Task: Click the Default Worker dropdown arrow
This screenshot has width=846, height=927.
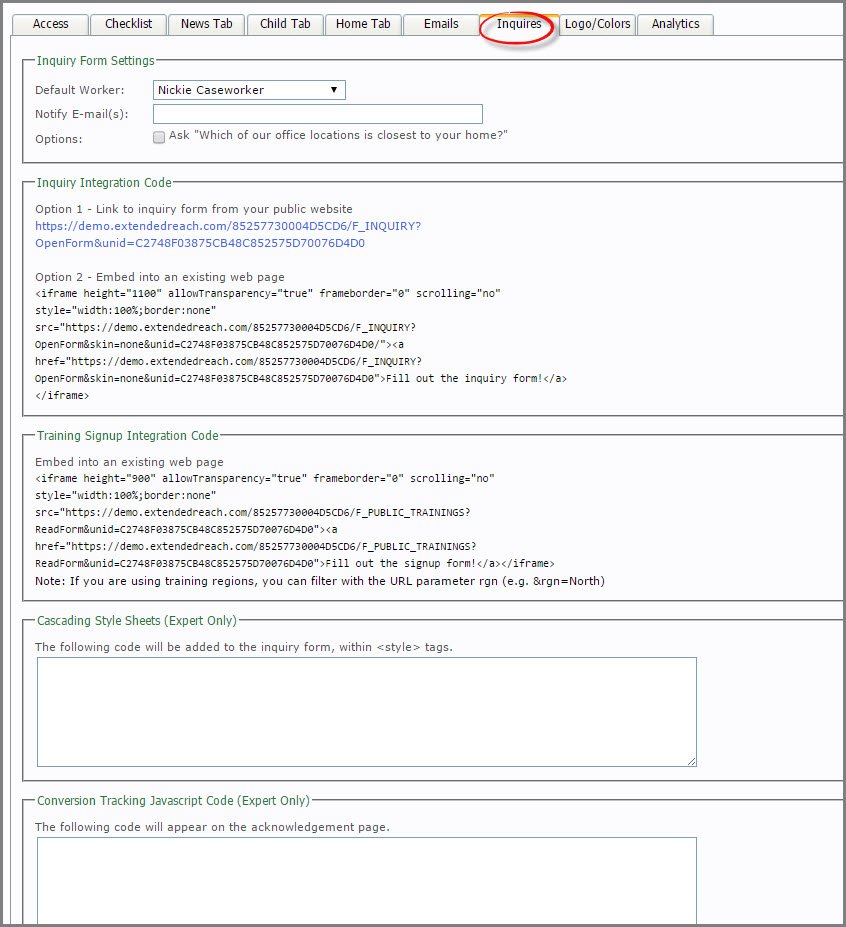Action: (x=335, y=90)
